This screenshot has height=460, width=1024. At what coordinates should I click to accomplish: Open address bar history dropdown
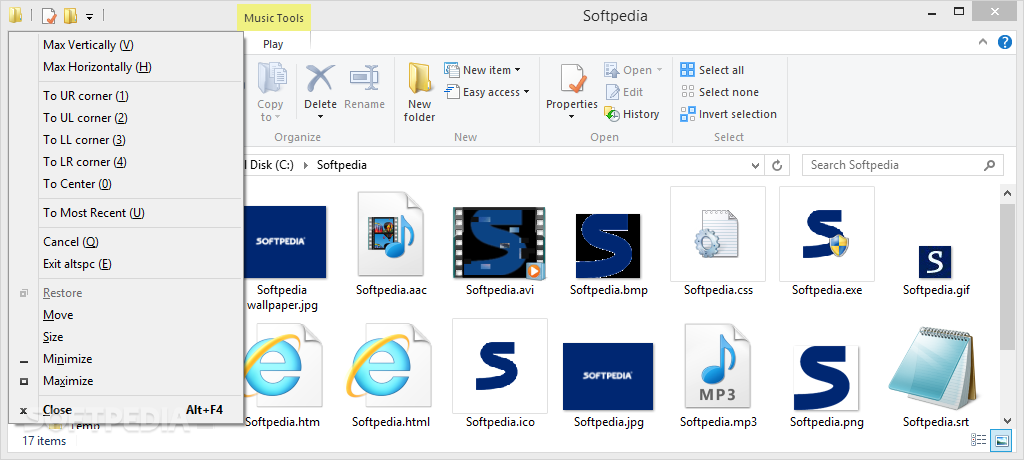pyautogui.click(x=756, y=165)
